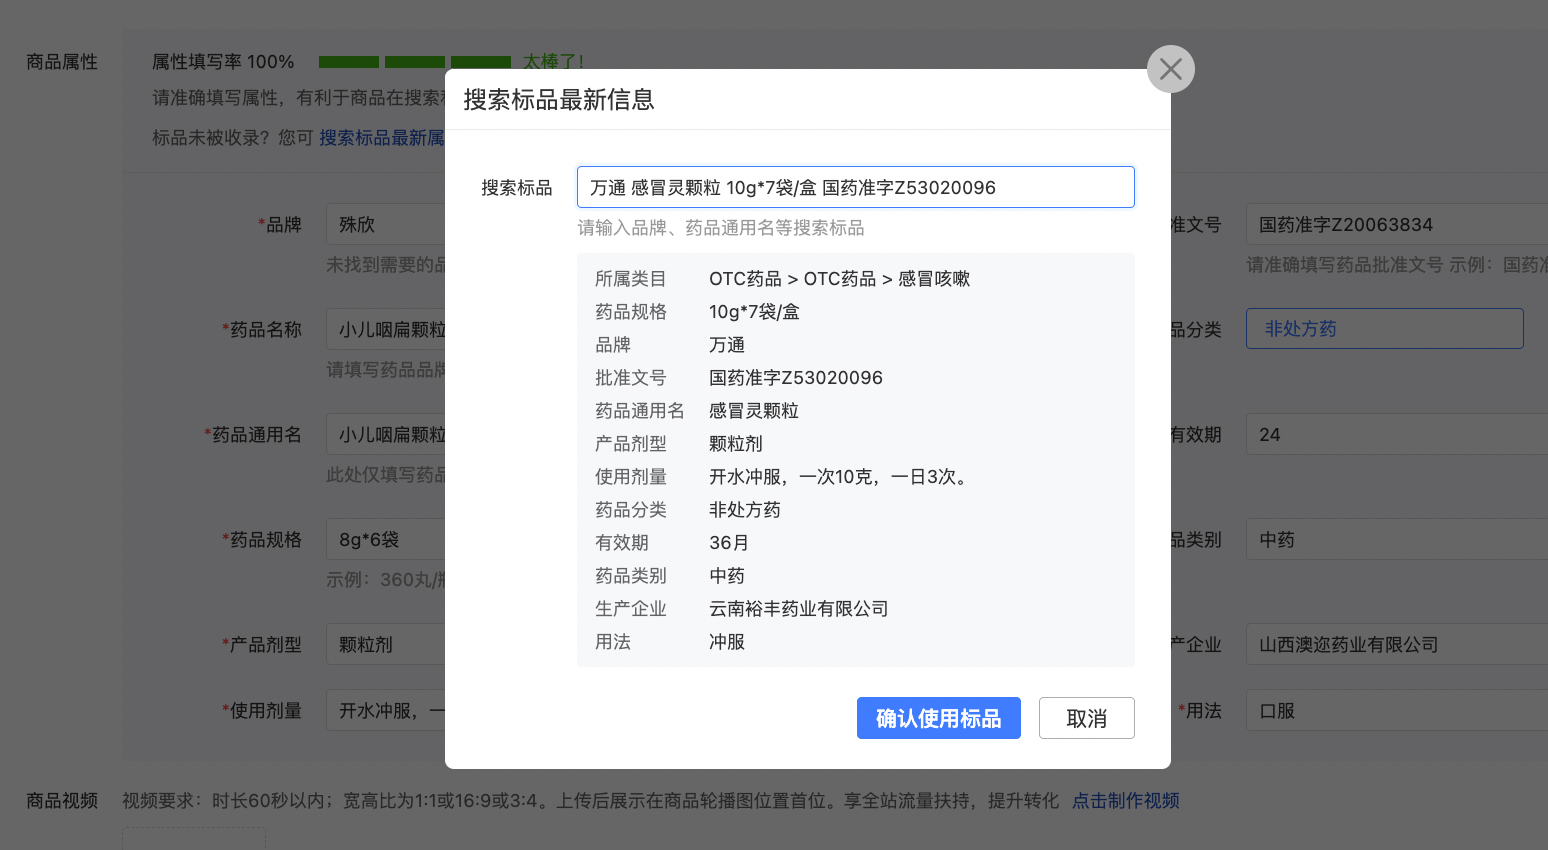
Task: Click the 药品类别 field in the background form
Action: 1397,539
